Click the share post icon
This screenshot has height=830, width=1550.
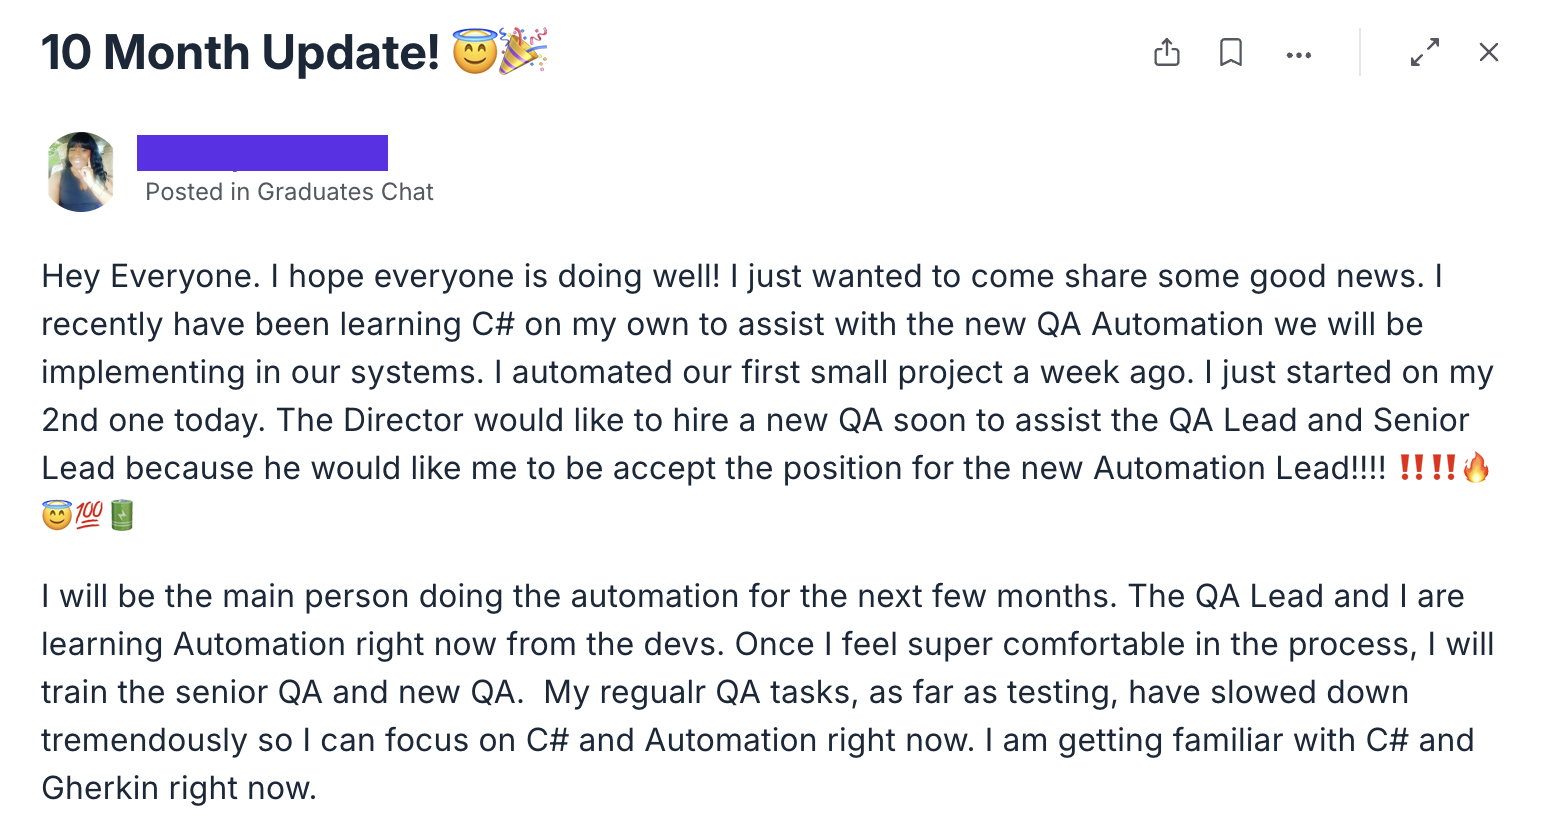point(1167,53)
